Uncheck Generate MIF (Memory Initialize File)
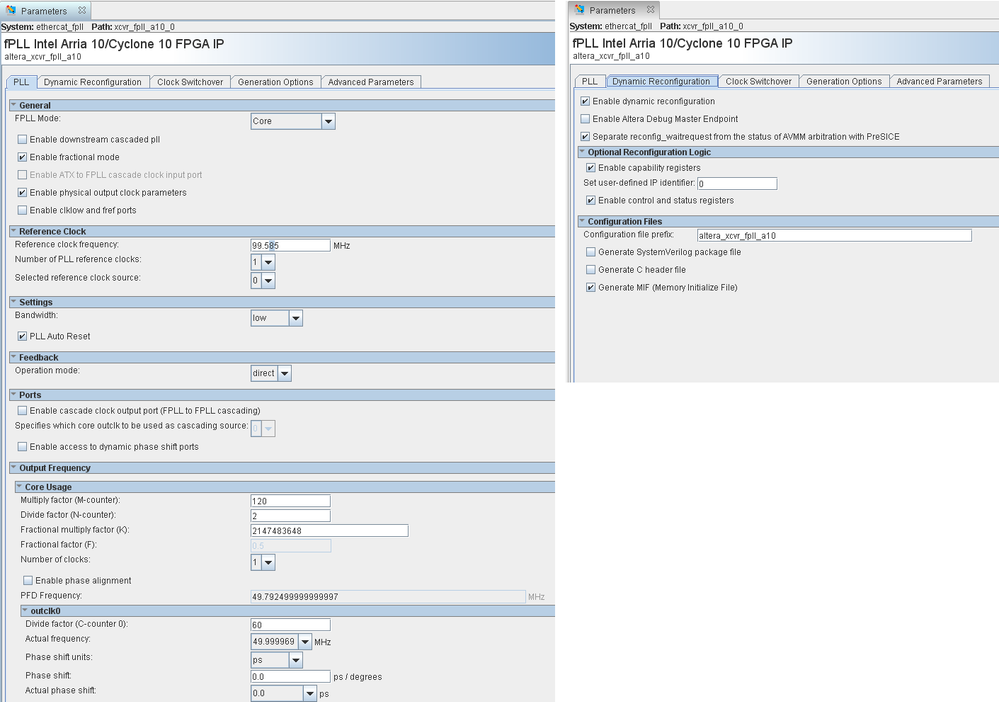The image size is (999, 702). point(591,288)
